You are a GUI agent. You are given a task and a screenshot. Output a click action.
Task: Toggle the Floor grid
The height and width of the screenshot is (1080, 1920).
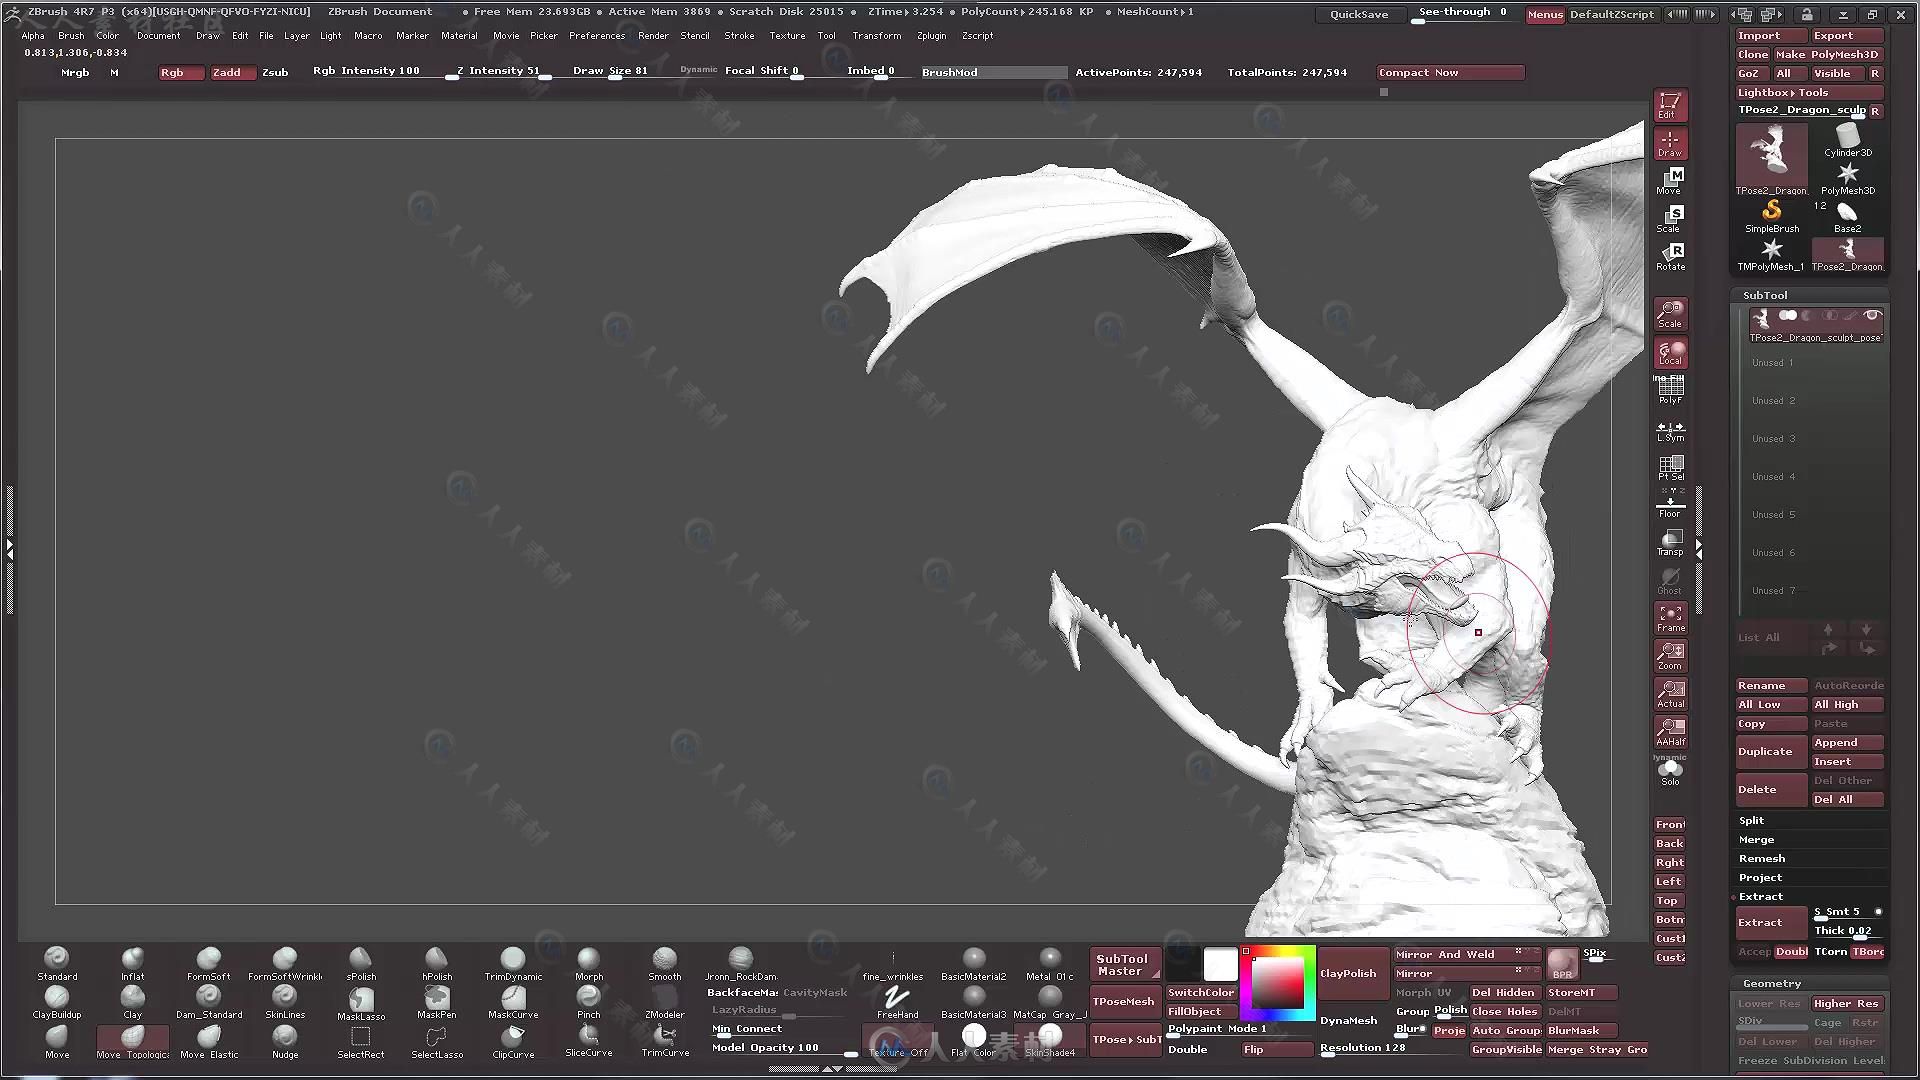(x=1670, y=506)
